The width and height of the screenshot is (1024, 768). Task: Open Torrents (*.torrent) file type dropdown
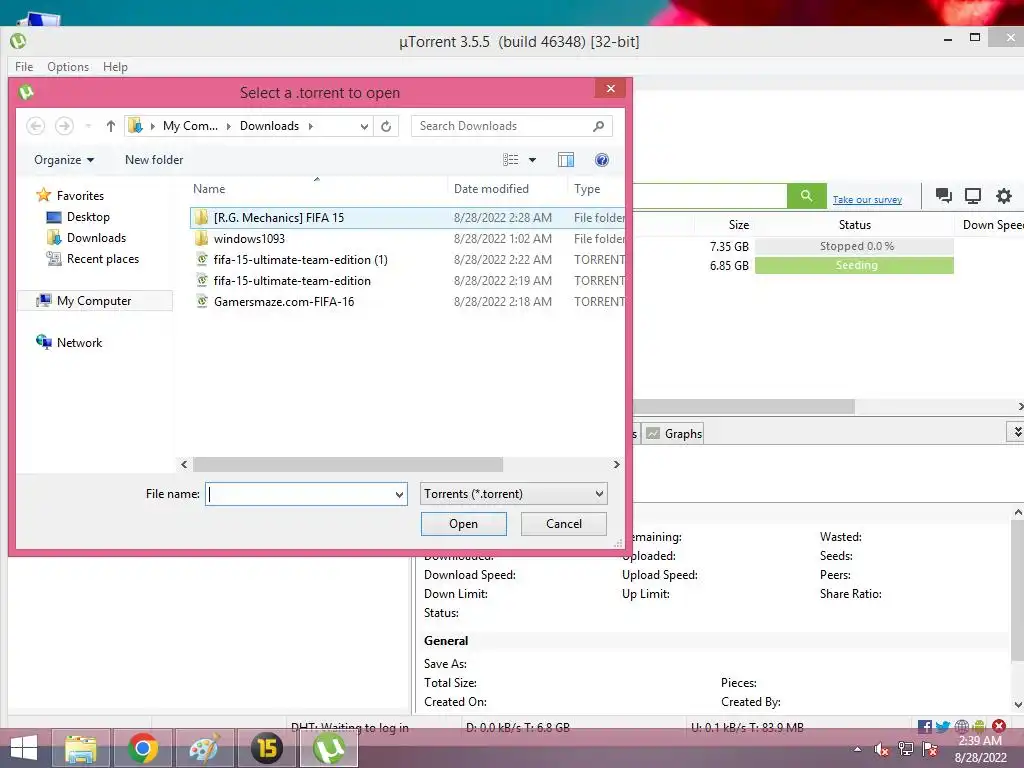(x=513, y=494)
